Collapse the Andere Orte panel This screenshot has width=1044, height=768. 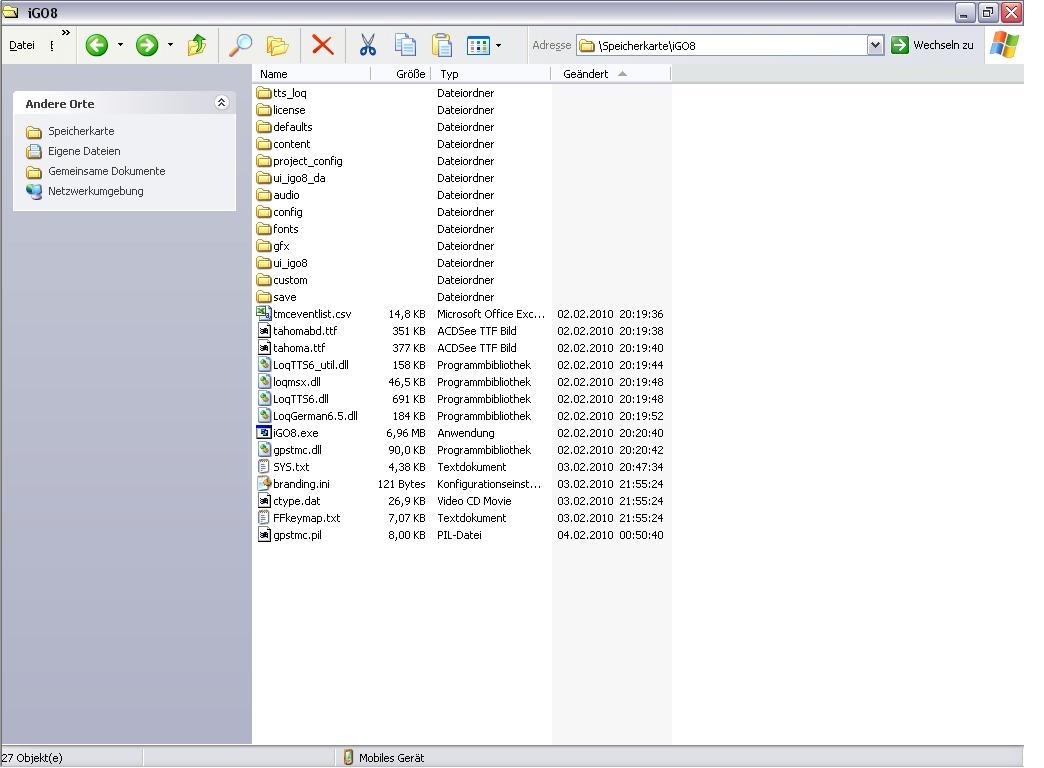222,102
